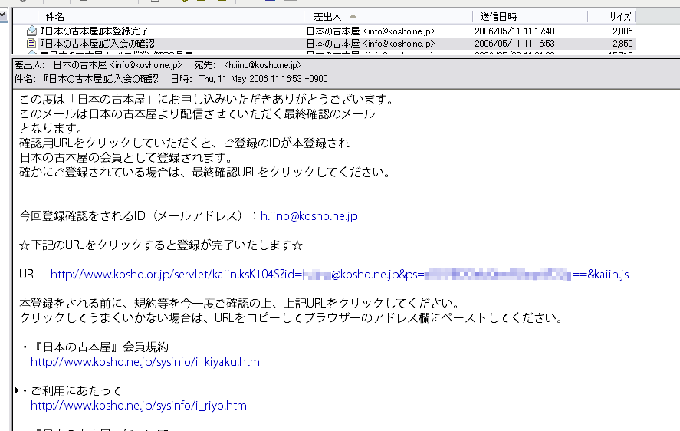
Task: Click the body line starting with この度は「日本の古本屋」
Action: (x=206, y=99)
